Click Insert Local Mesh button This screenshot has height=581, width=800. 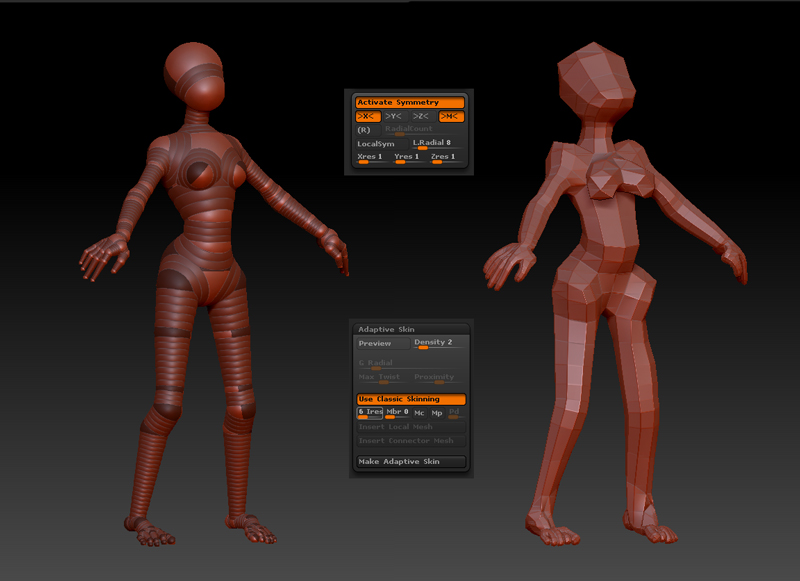click(x=411, y=427)
